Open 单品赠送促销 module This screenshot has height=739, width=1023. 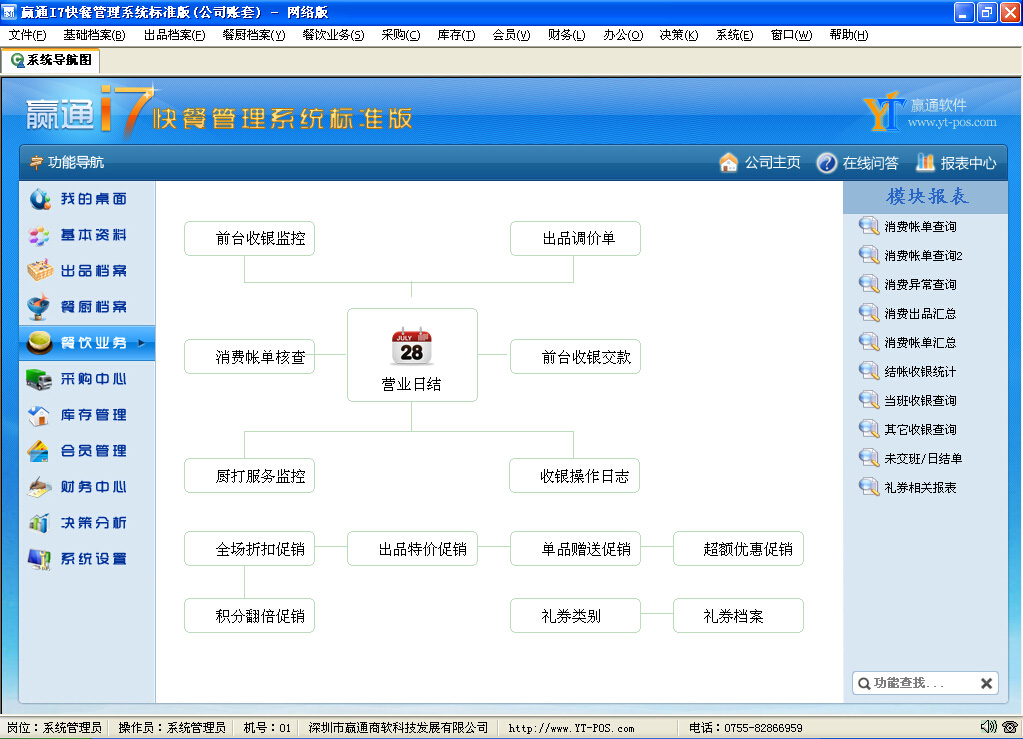[575, 549]
